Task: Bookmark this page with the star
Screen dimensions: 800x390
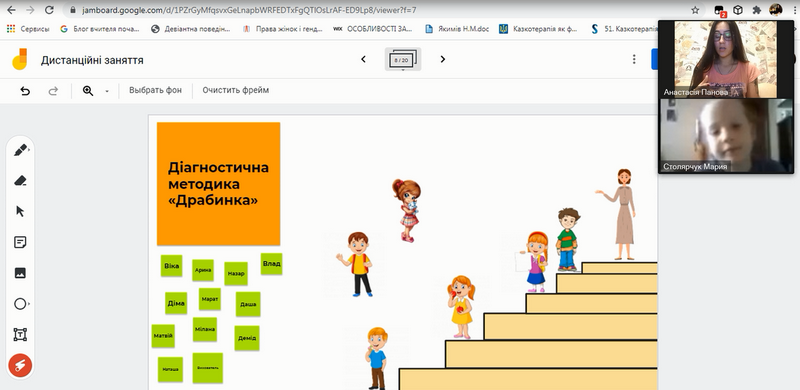Action: (x=695, y=10)
